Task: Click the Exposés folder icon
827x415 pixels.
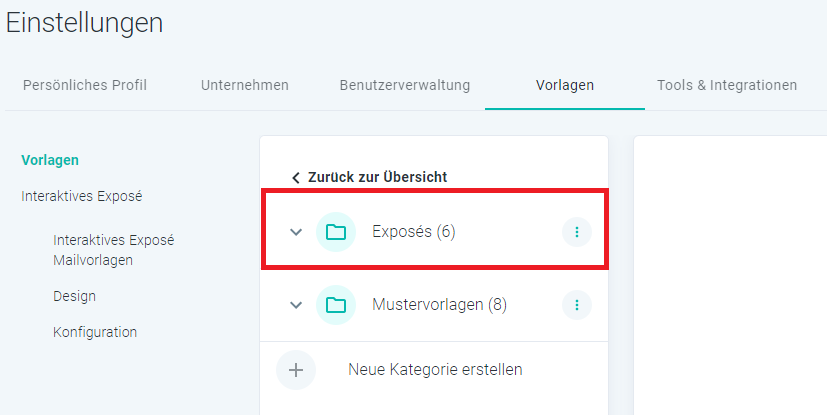Action: (x=336, y=232)
